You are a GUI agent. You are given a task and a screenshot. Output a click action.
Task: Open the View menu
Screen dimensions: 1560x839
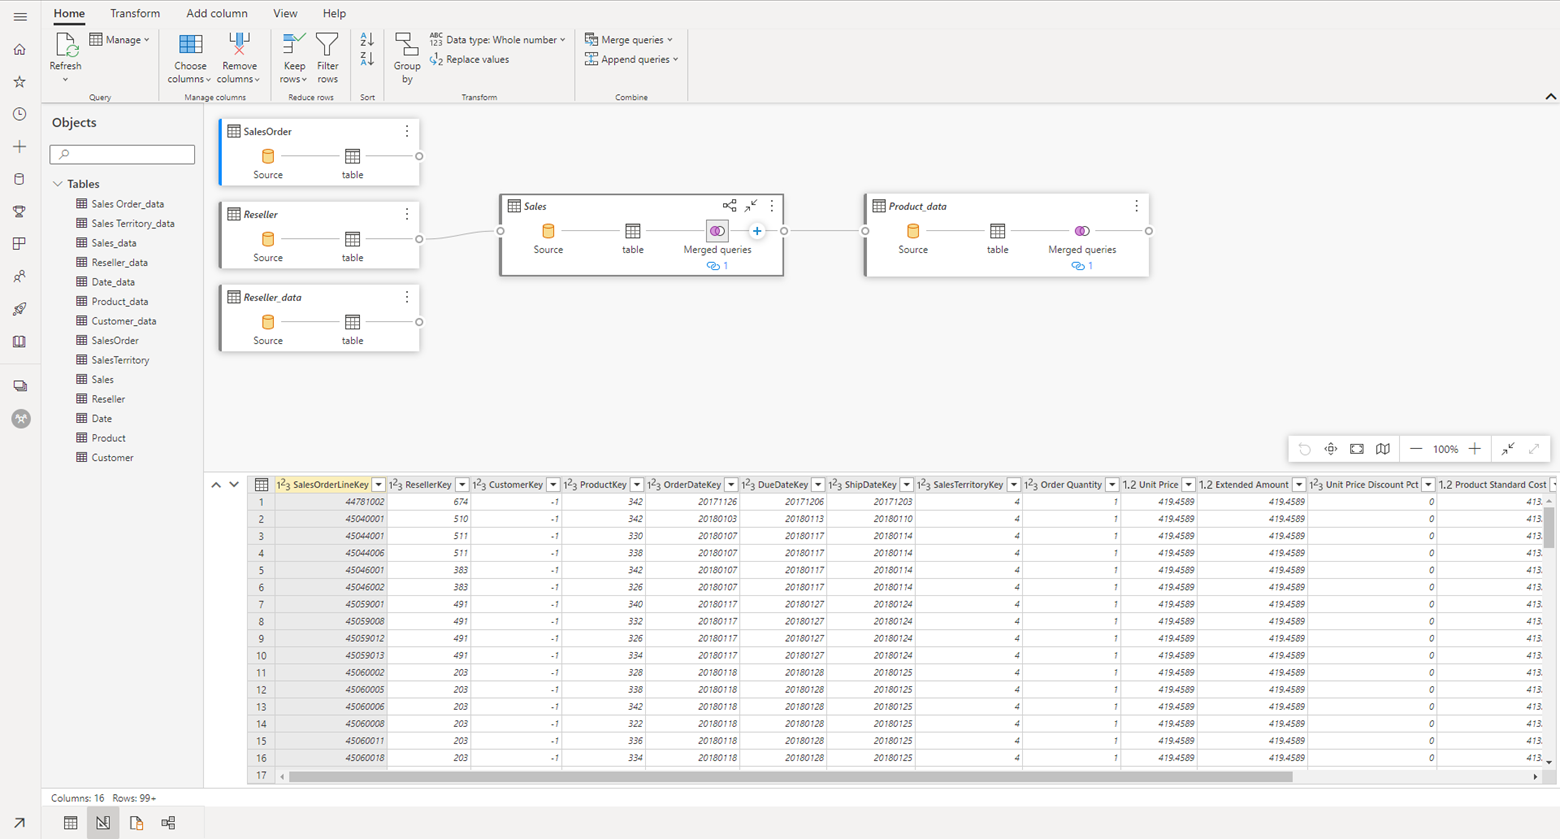point(285,13)
